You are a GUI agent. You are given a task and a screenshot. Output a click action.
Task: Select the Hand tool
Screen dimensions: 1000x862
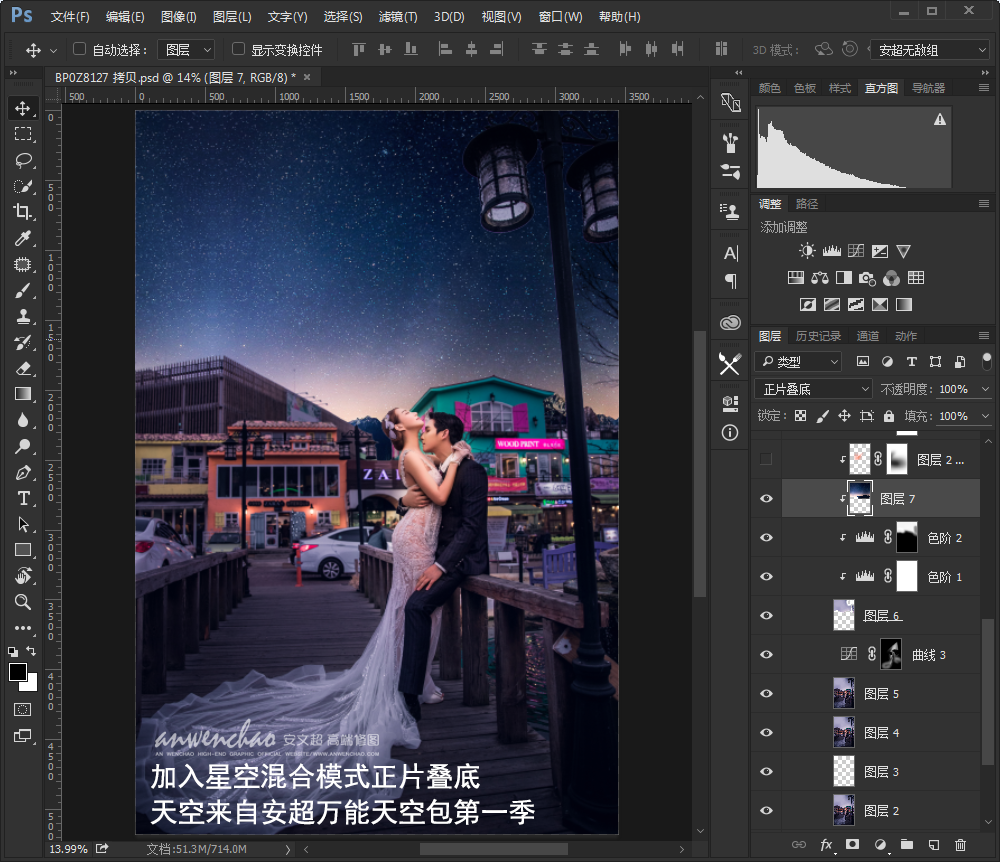tap(23, 576)
